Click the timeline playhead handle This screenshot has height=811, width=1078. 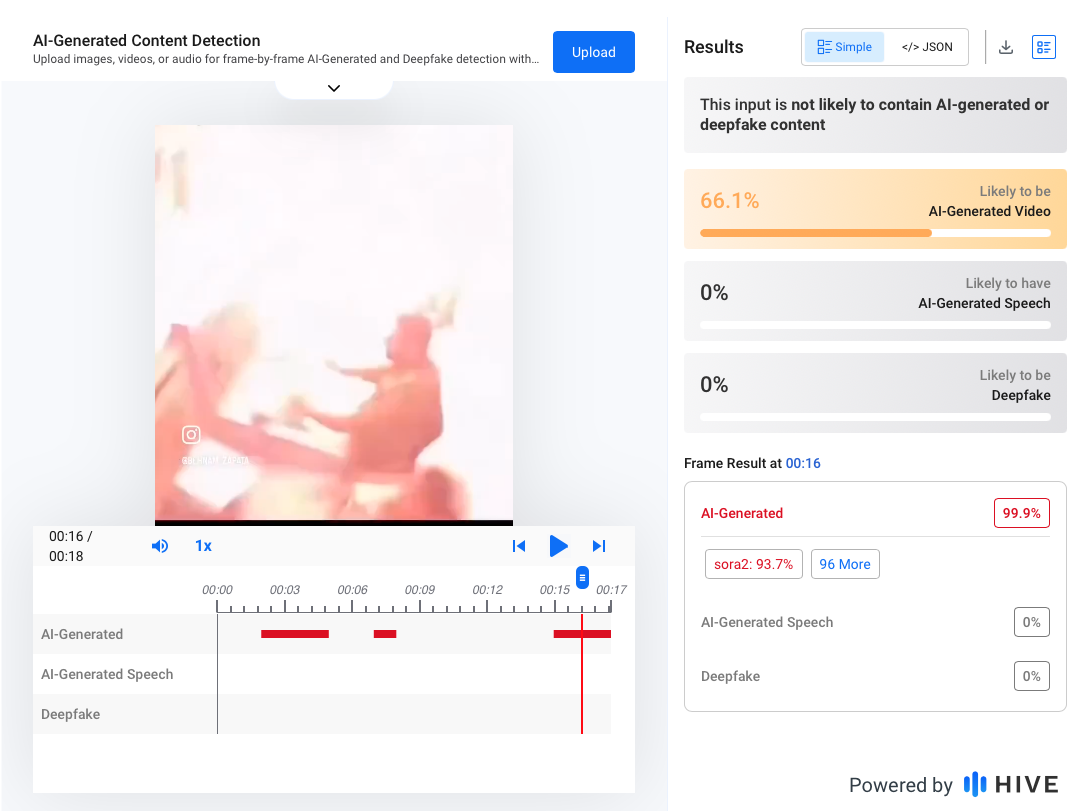click(582, 577)
